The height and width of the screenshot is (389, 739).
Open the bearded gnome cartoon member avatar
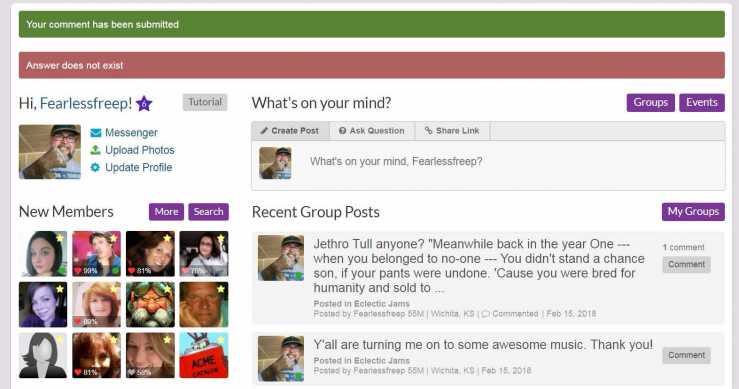(150, 305)
